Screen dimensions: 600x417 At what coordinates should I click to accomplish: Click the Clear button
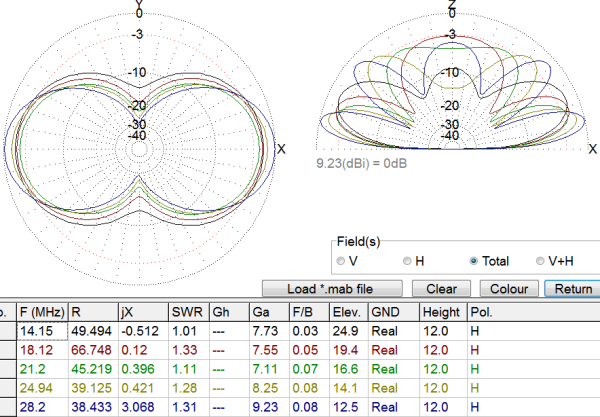(441, 289)
